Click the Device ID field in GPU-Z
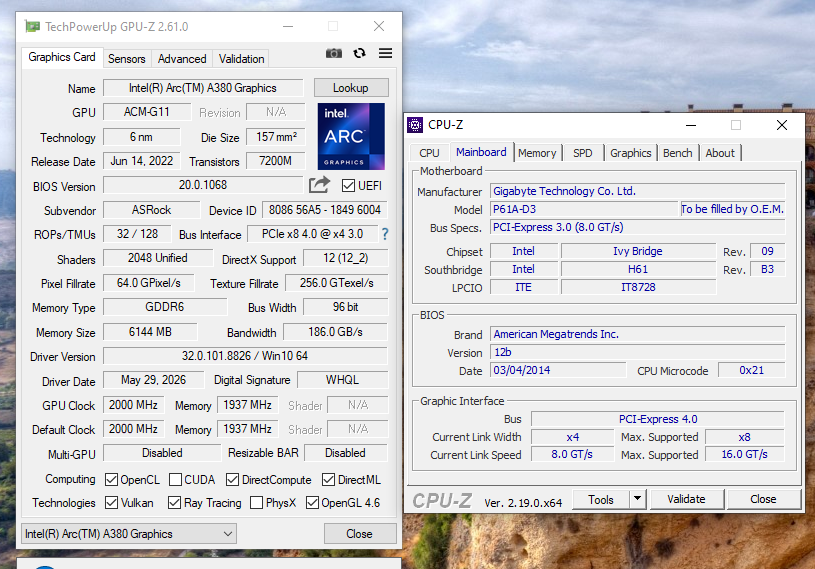Image resolution: width=815 pixels, height=569 pixels. pyautogui.click(x=325, y=210)
